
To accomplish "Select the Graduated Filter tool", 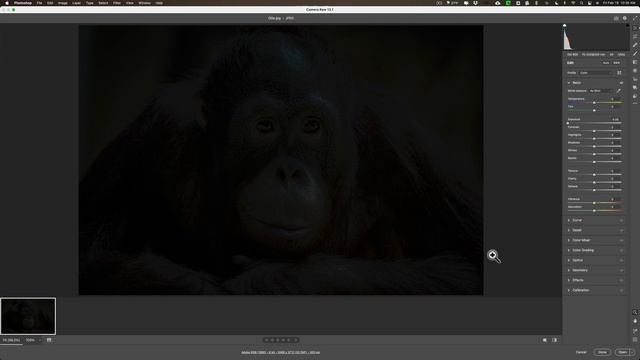I will coord(635,62).
